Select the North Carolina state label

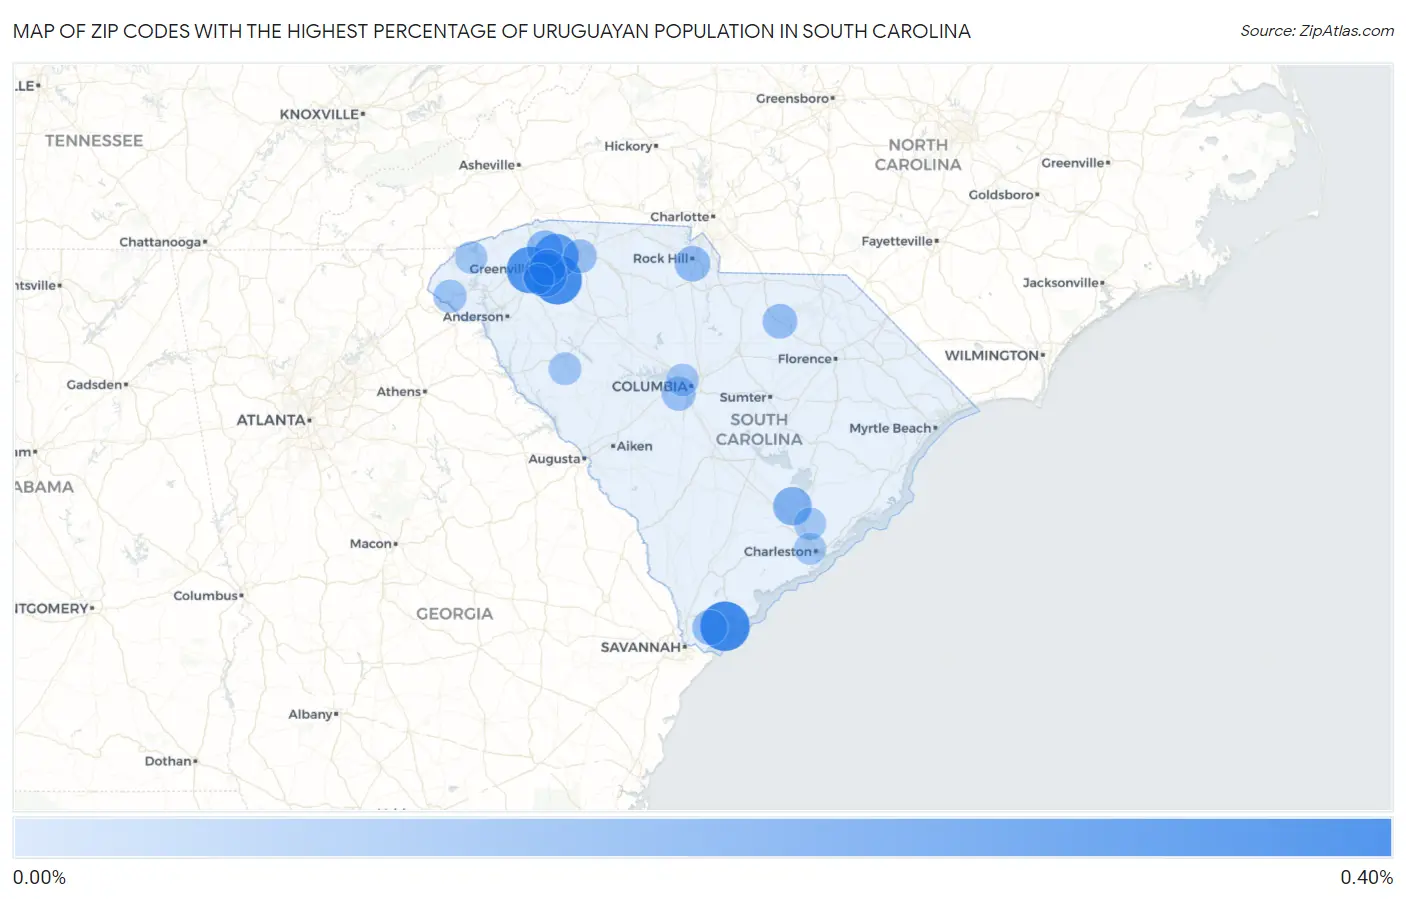(918, 155)
